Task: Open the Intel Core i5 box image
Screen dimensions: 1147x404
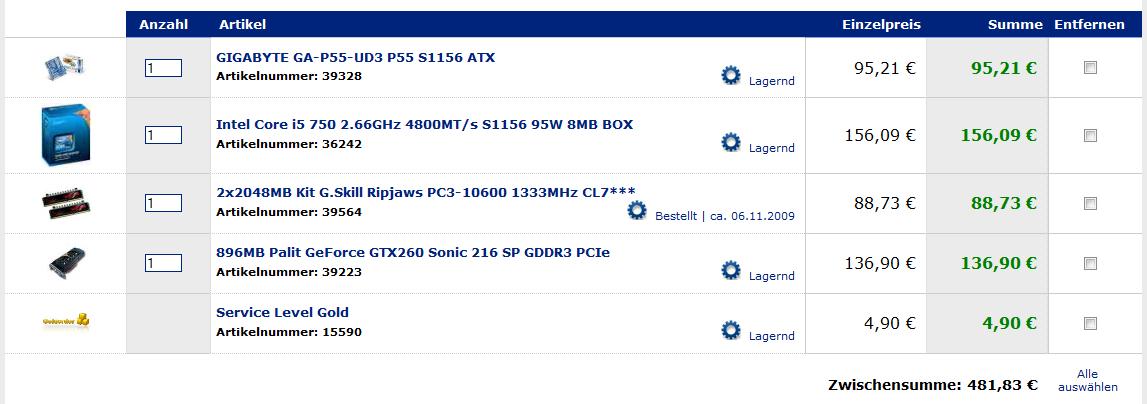Action: [x=65, y=135]
